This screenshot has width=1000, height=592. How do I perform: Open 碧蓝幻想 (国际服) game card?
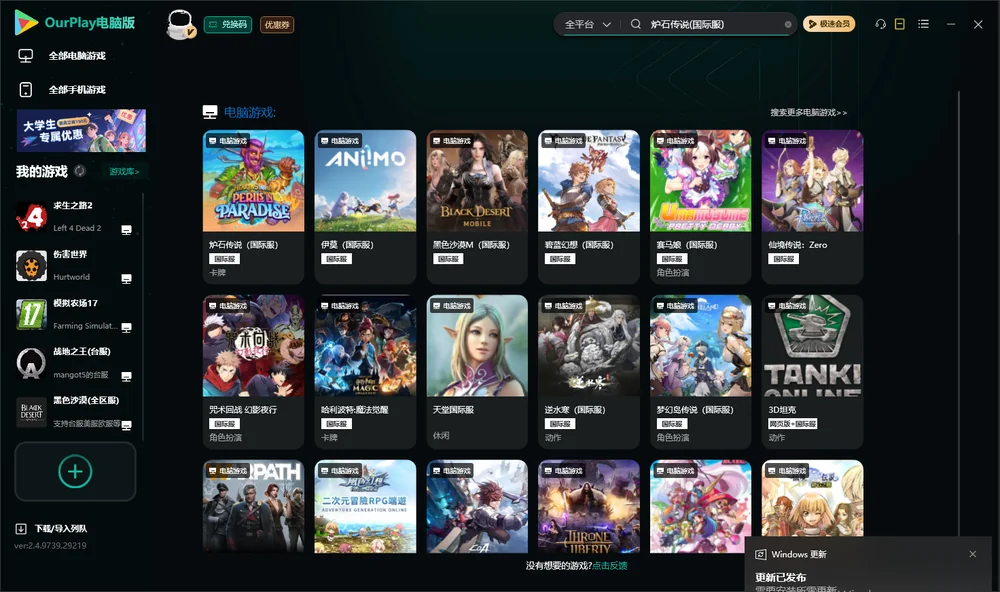tap(589, 207)
